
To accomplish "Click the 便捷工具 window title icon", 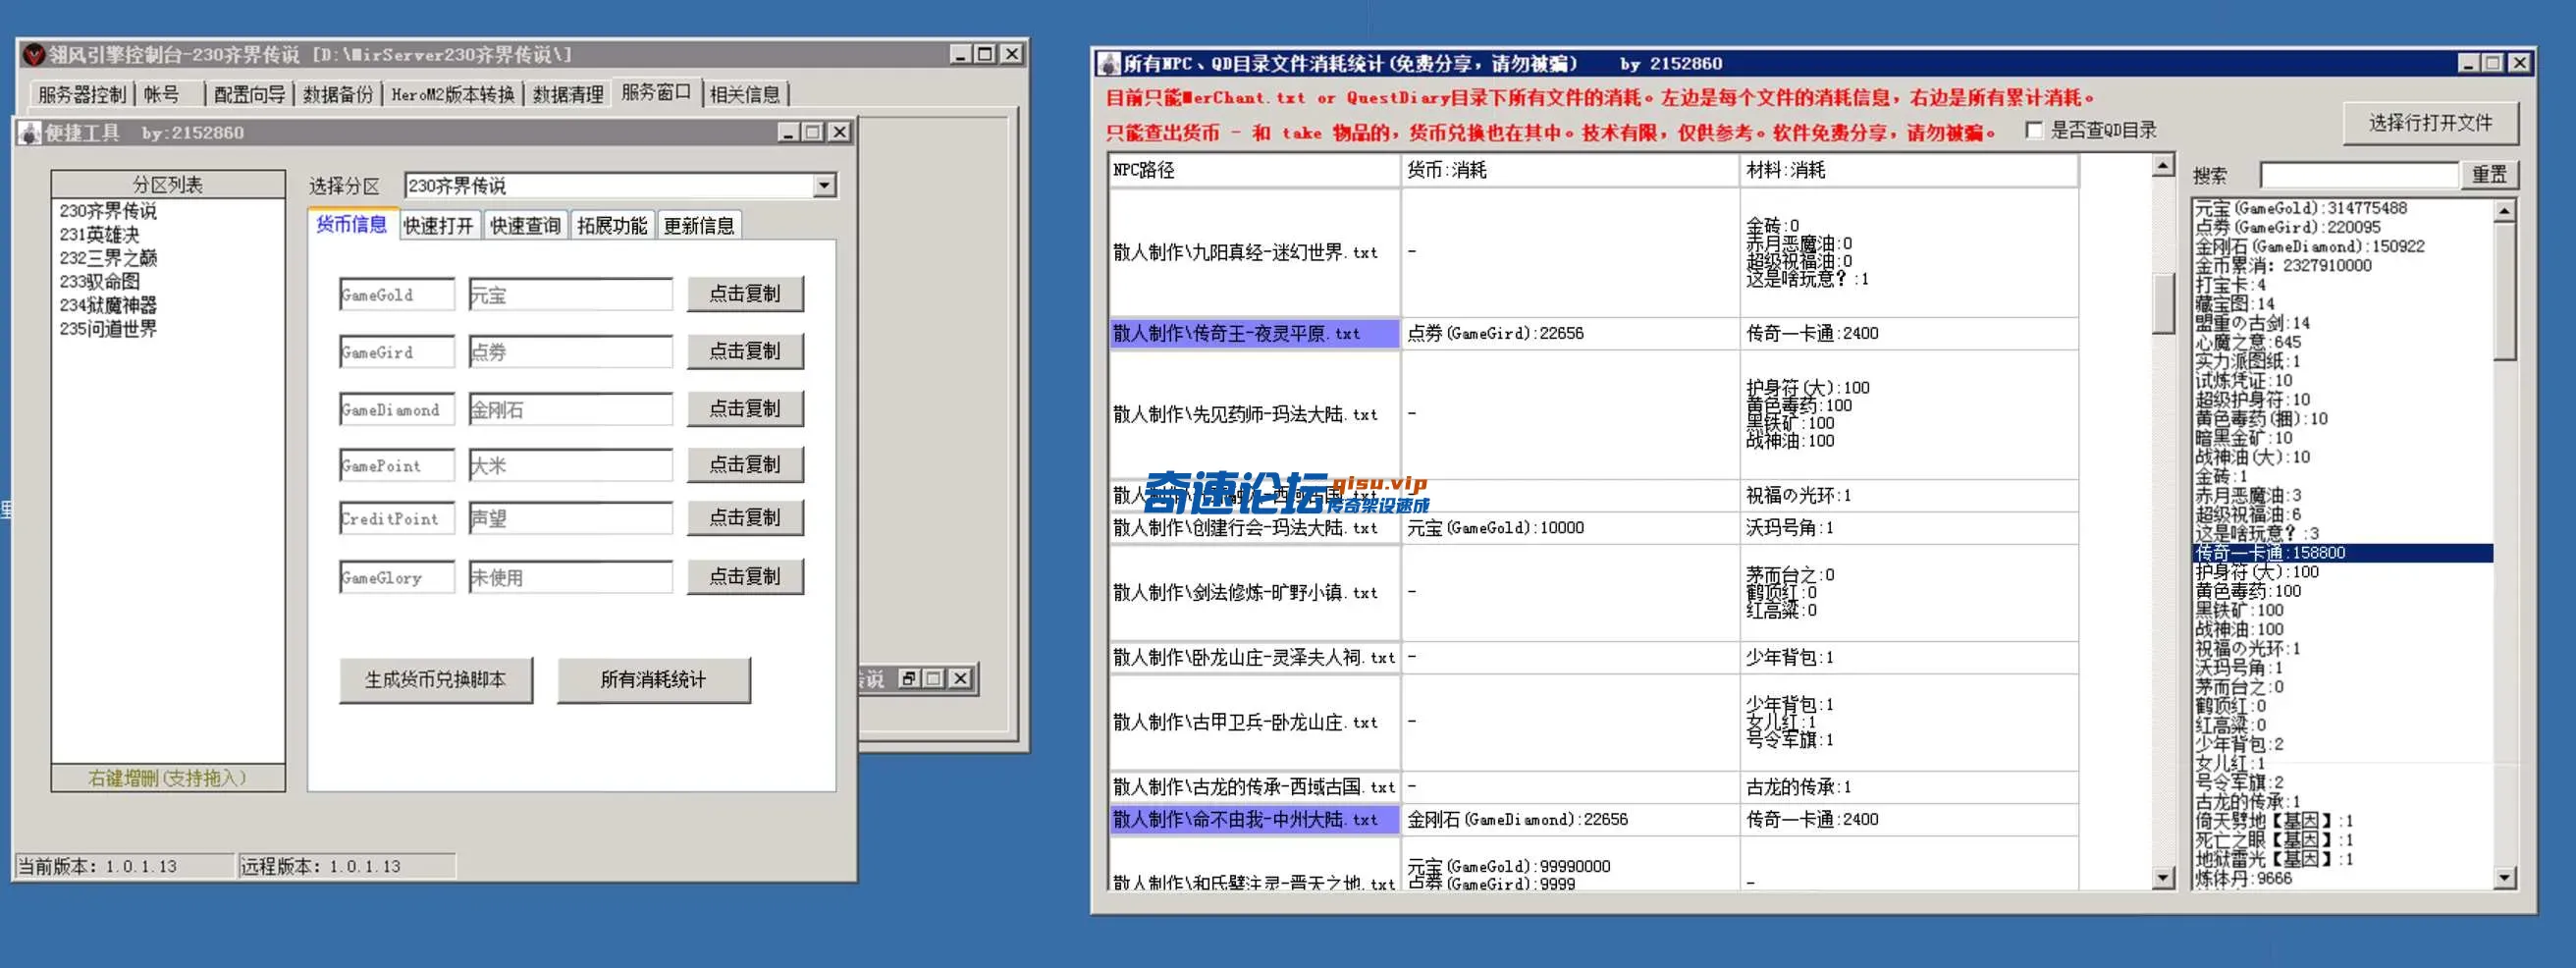I will point(30,132).
